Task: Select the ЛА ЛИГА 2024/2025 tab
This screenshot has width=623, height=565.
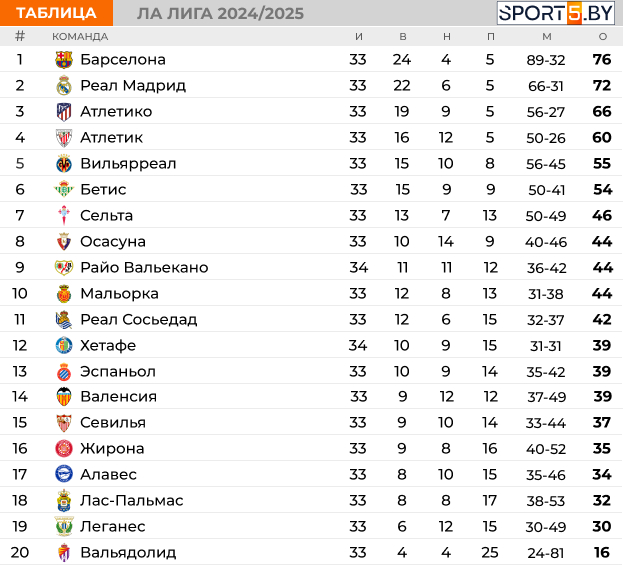Action: (x=221, y=14)
